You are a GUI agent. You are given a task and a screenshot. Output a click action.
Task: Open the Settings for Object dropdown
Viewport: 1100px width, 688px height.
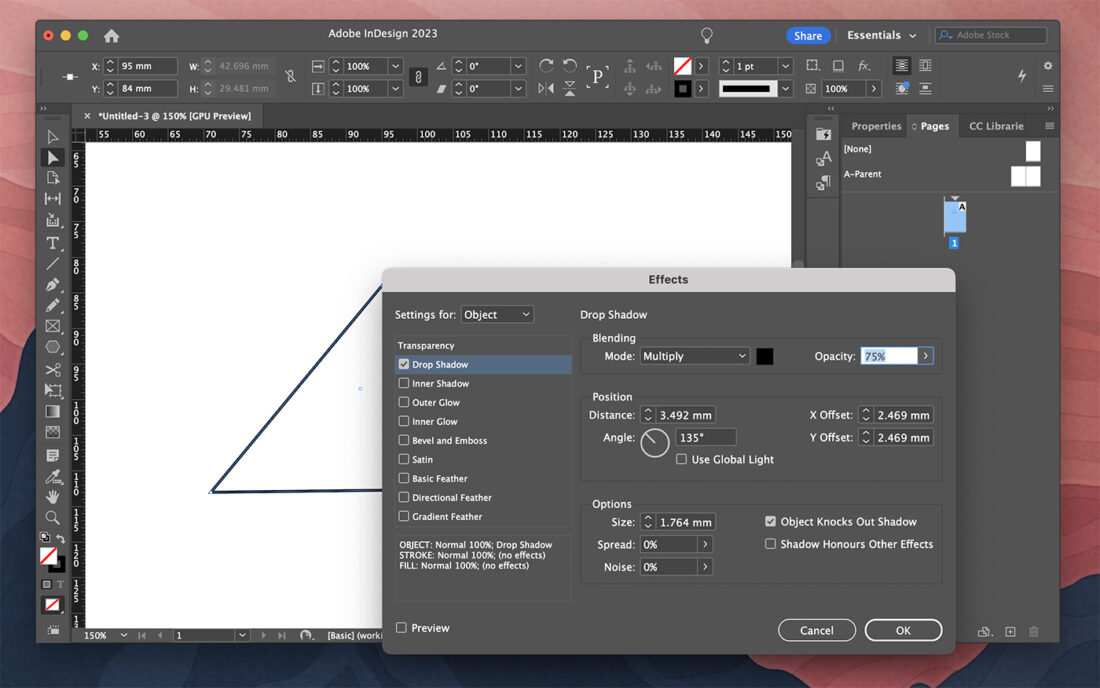click(497, 313)
